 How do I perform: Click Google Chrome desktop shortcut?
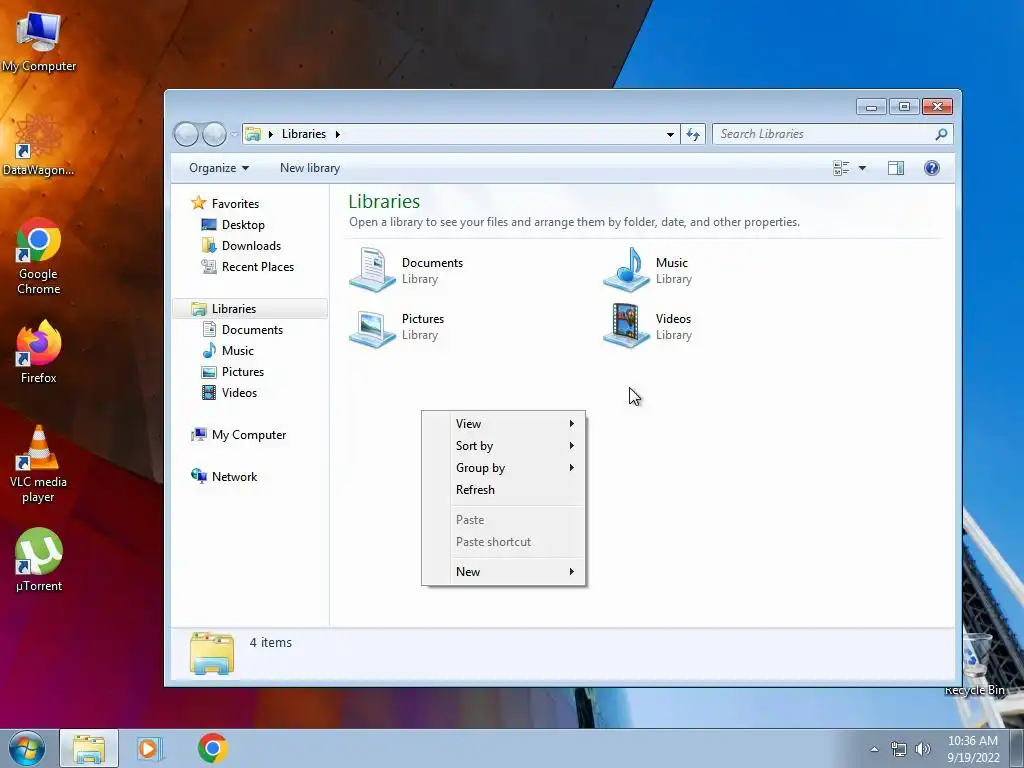click(x=38, y=256)
